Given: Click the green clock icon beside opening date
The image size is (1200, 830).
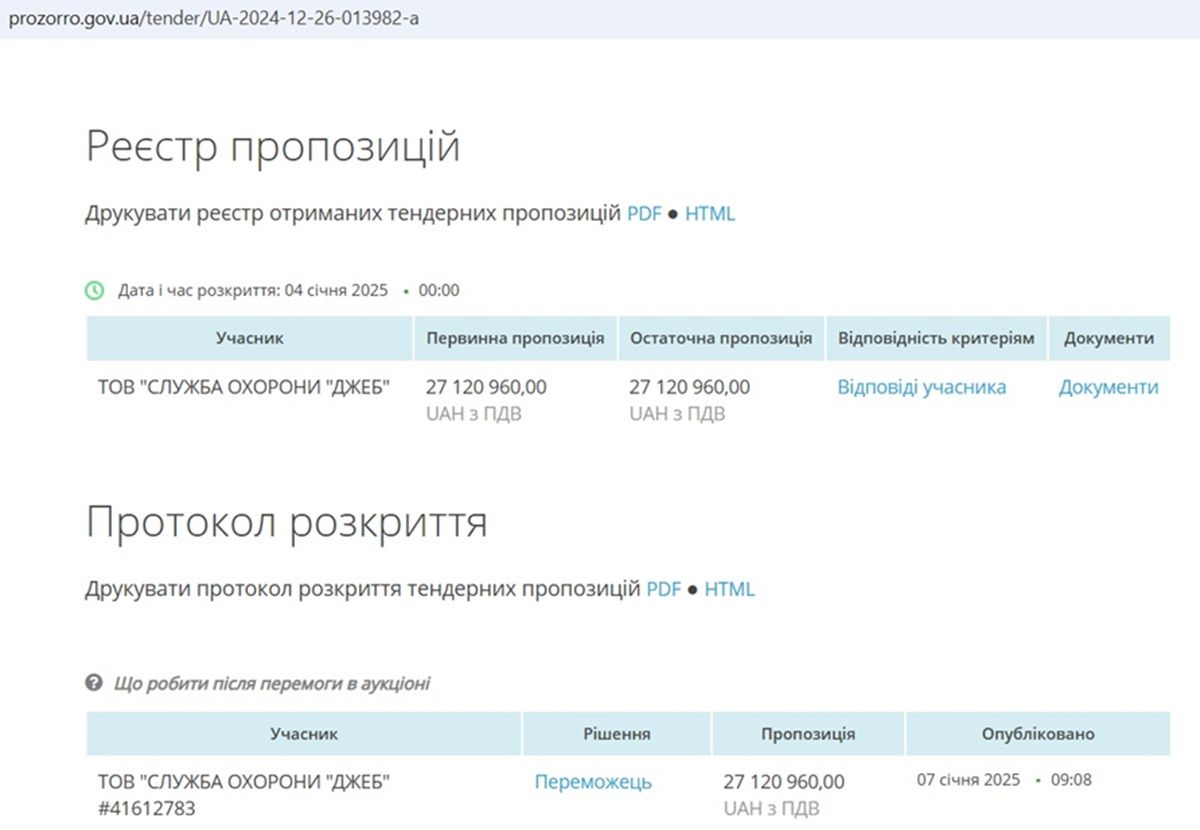Looking at the screenshot, I should coord(94,291).
